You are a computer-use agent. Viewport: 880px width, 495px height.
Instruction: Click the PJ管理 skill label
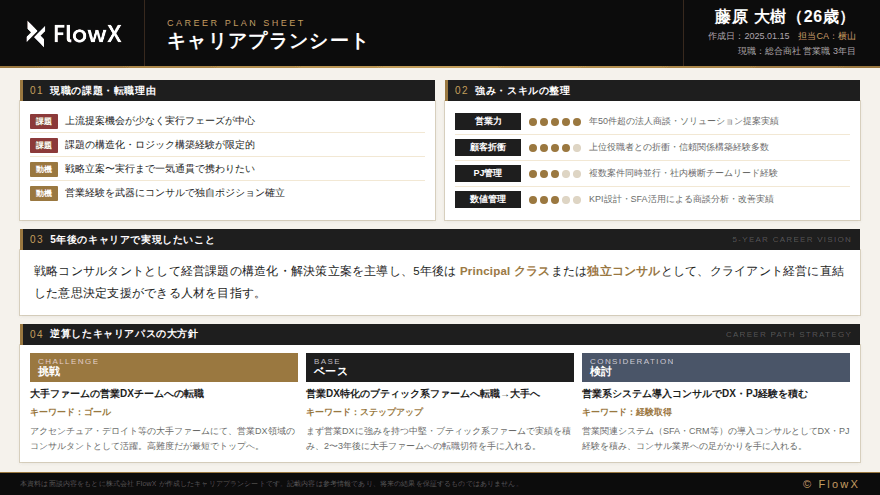(x=487, y=174)
